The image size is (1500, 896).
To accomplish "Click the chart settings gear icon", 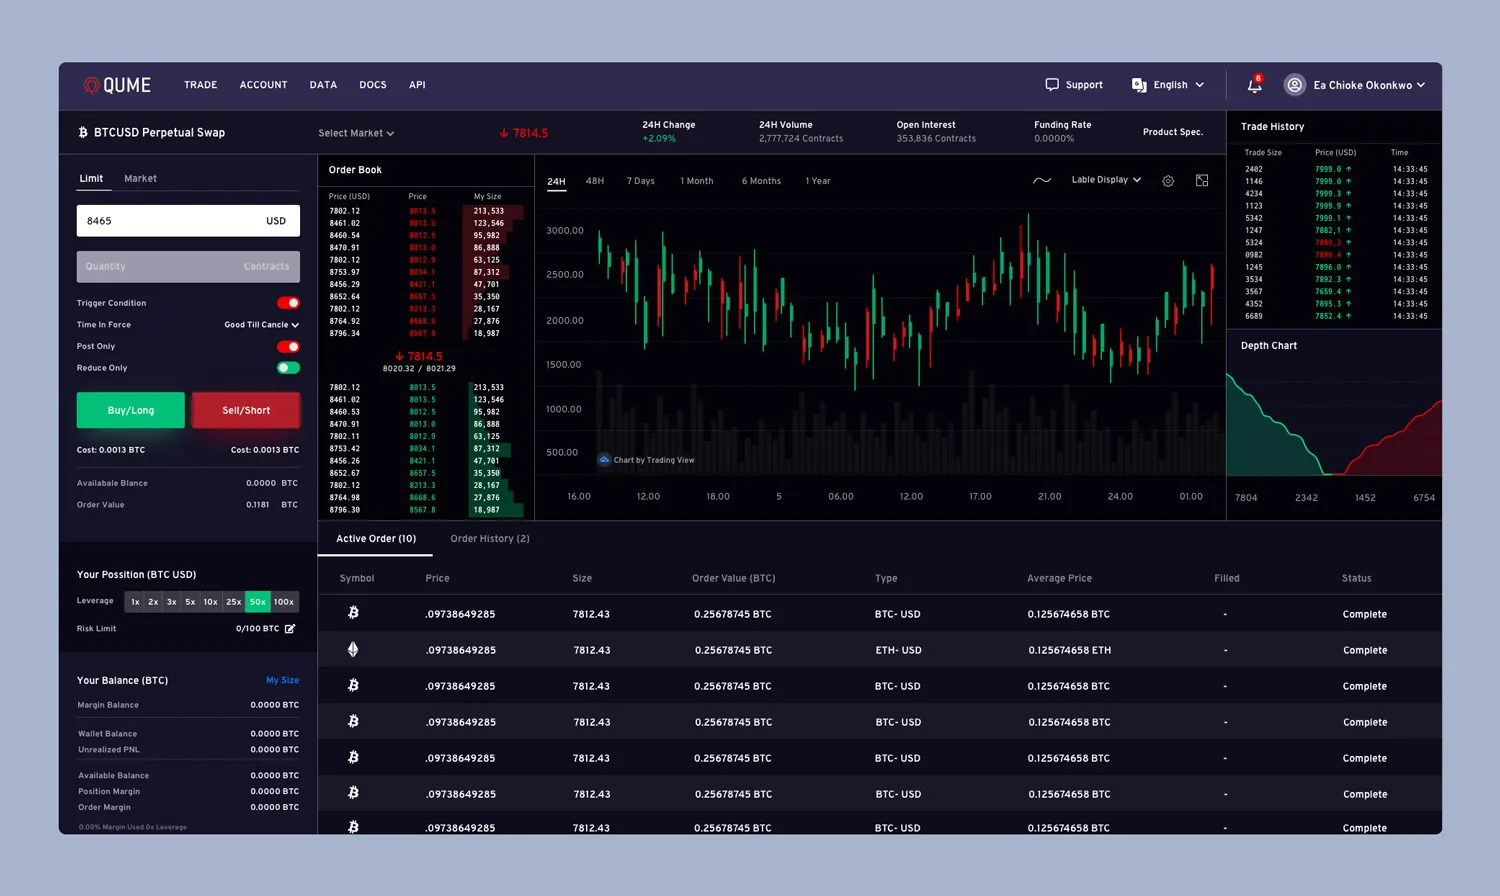I will [1168, 181].
